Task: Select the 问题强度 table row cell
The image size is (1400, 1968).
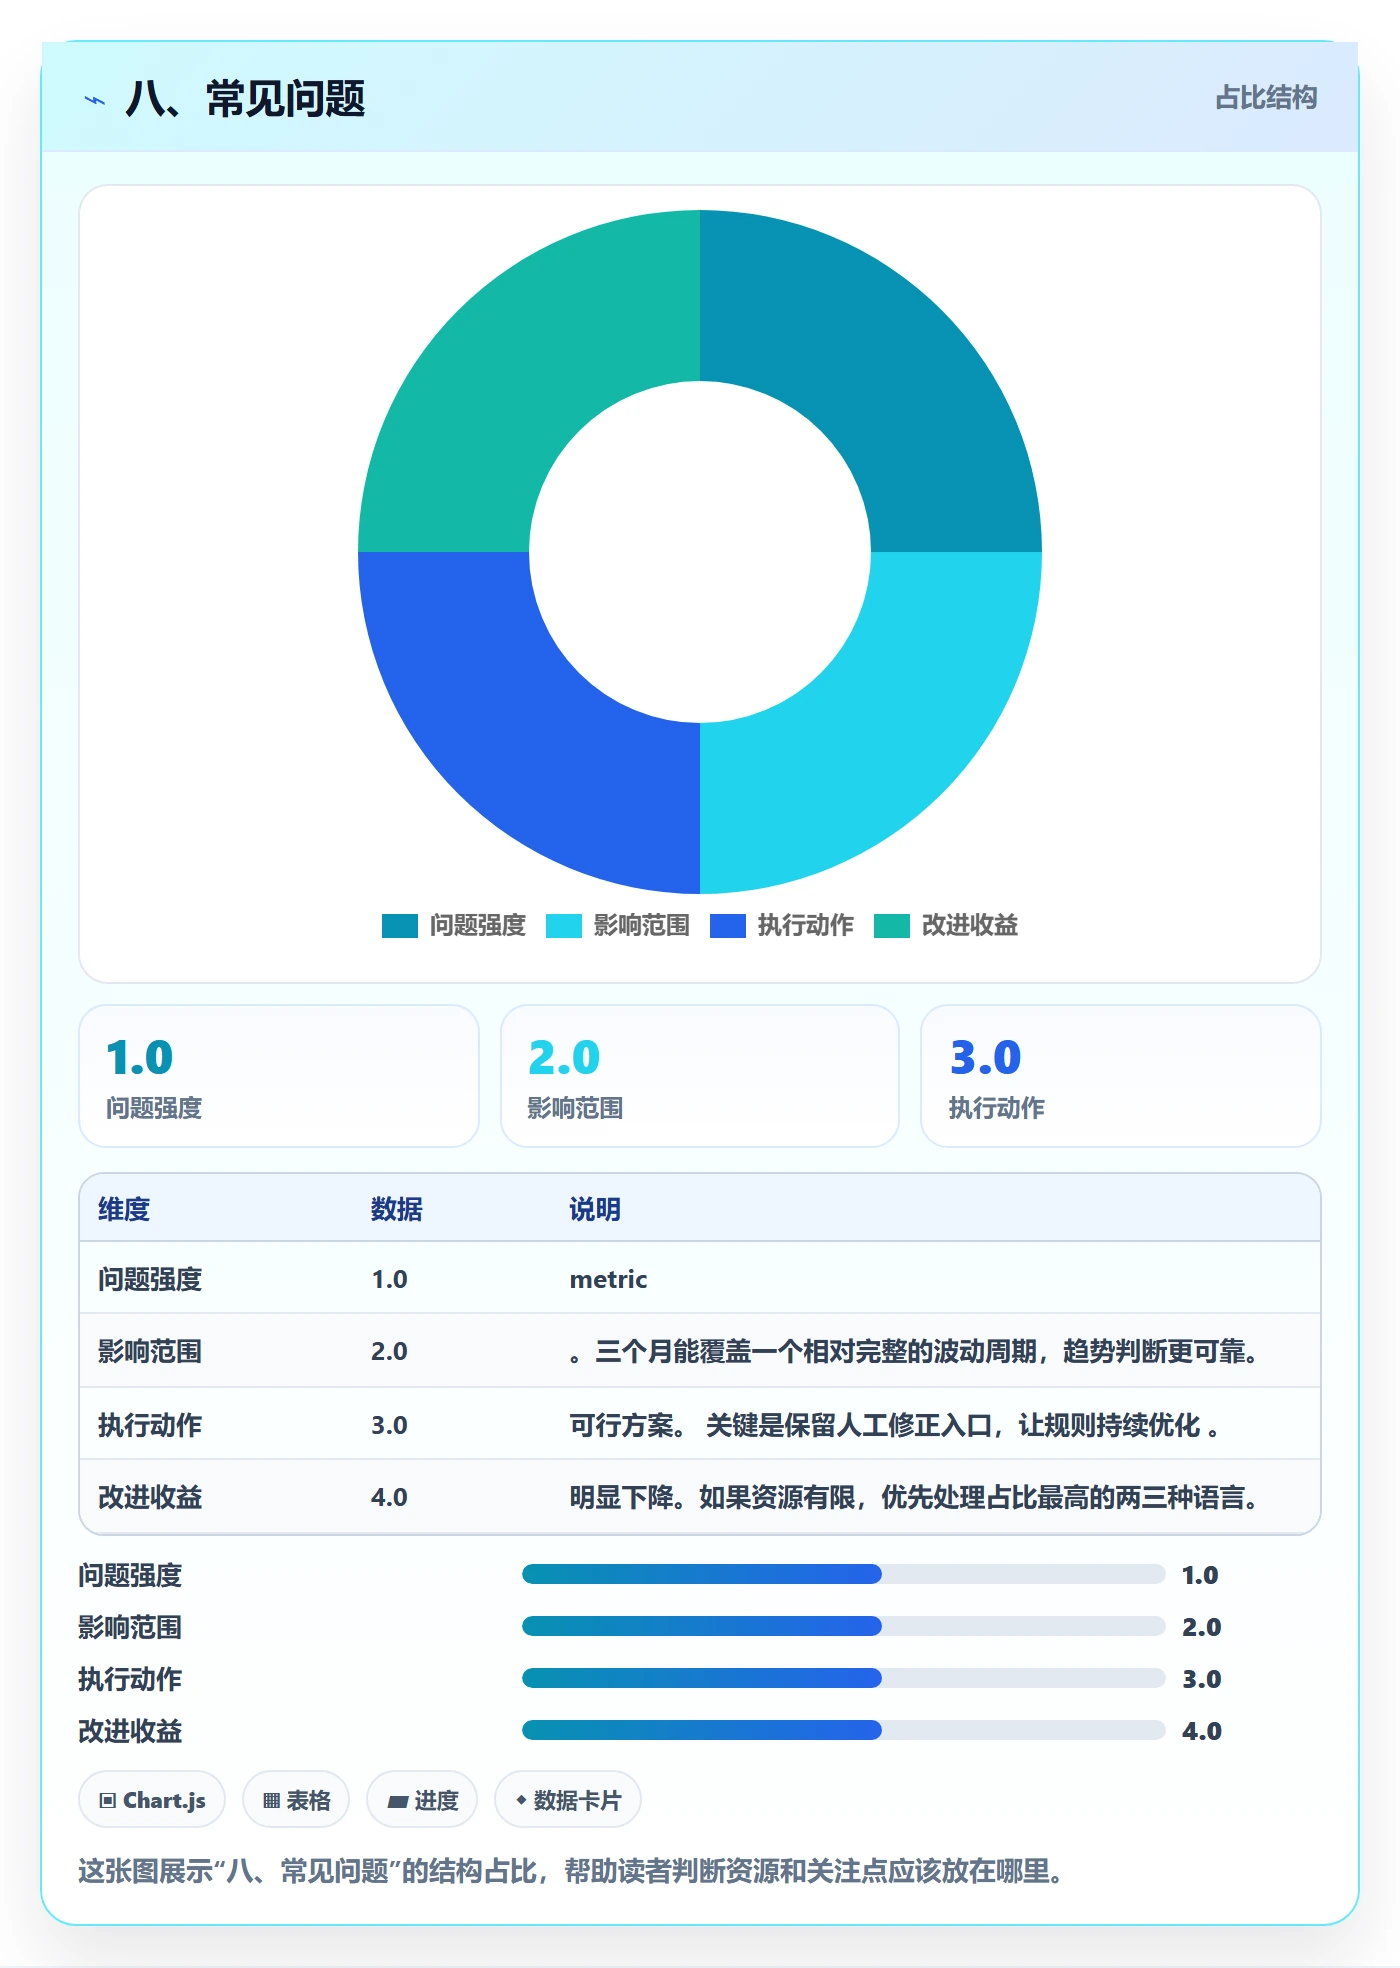Action: 150,1279
